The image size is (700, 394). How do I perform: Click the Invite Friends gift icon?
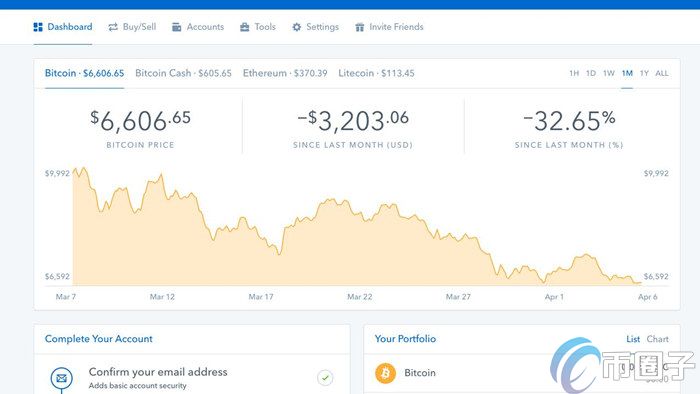point(359,27)
